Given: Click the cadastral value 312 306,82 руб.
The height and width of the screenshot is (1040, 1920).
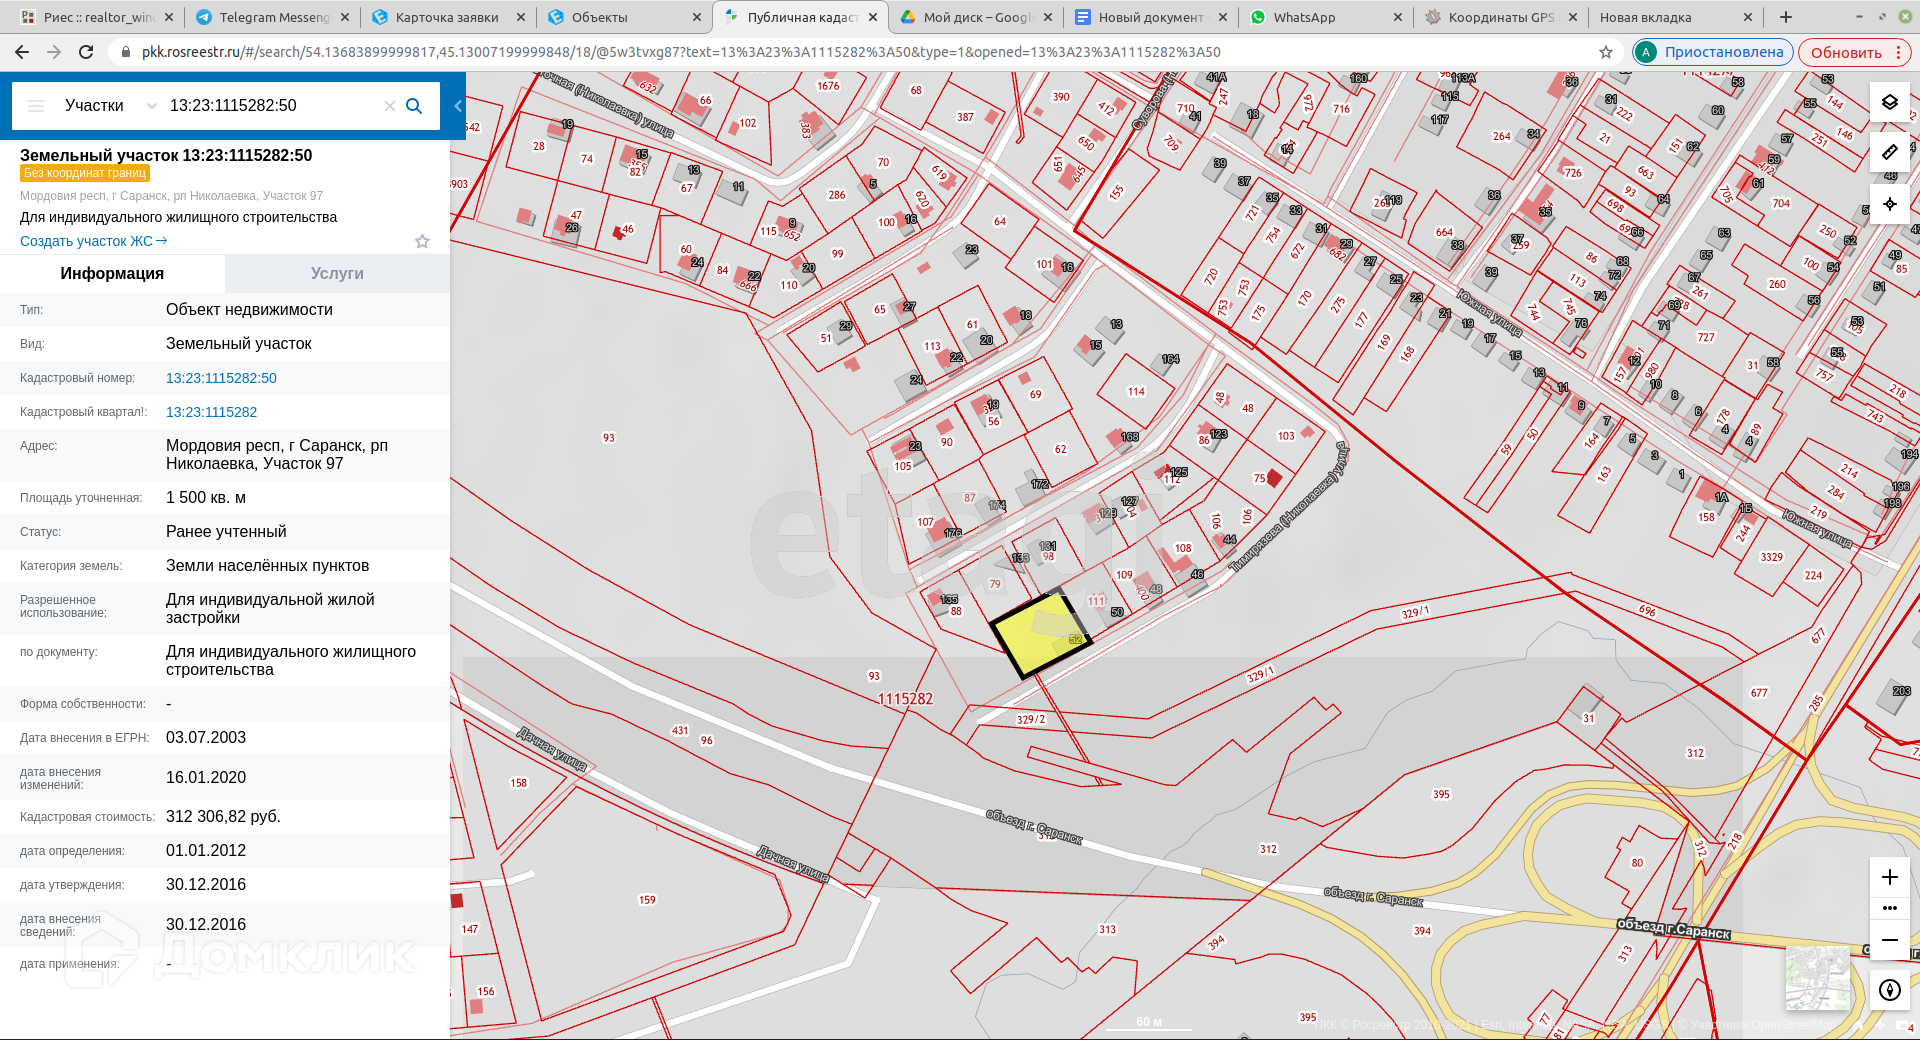Looking at the screenshot, I should tap(223, 817).
